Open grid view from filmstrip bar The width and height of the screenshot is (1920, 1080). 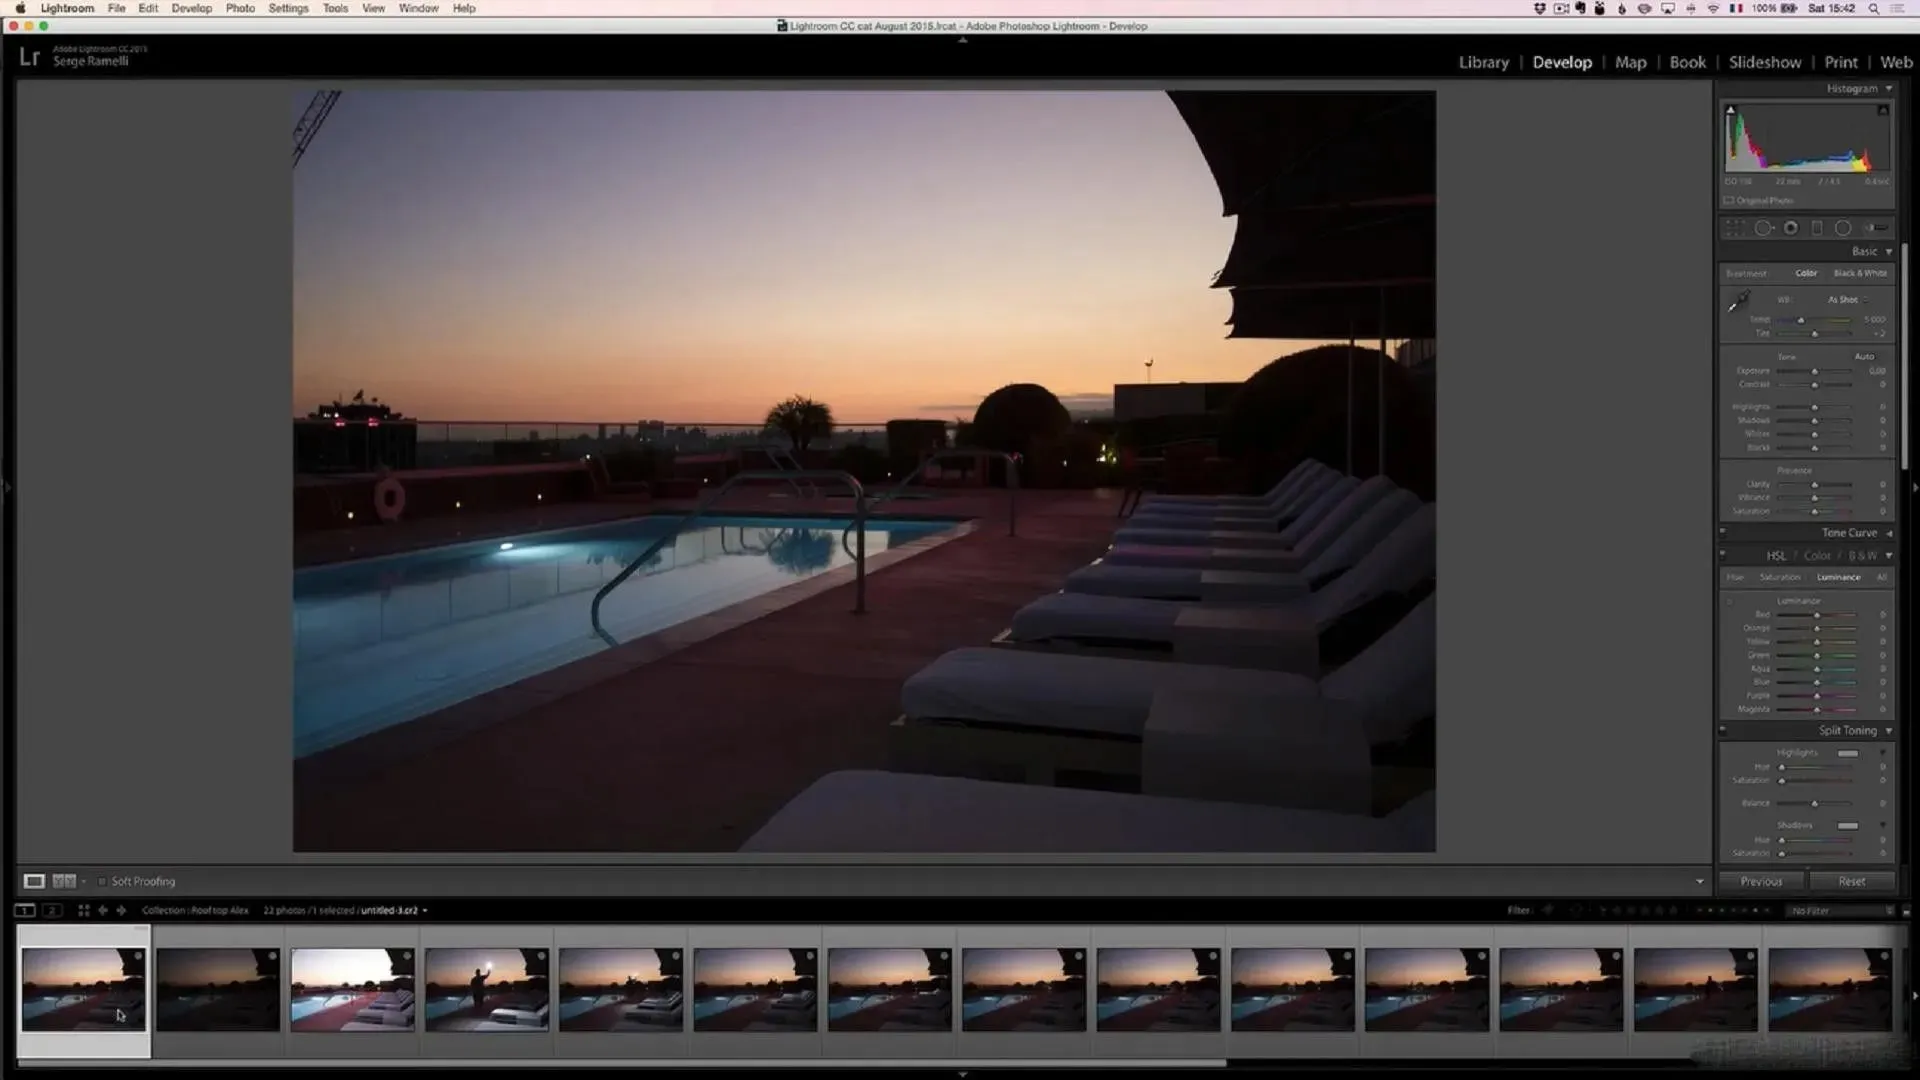[84, 910]
